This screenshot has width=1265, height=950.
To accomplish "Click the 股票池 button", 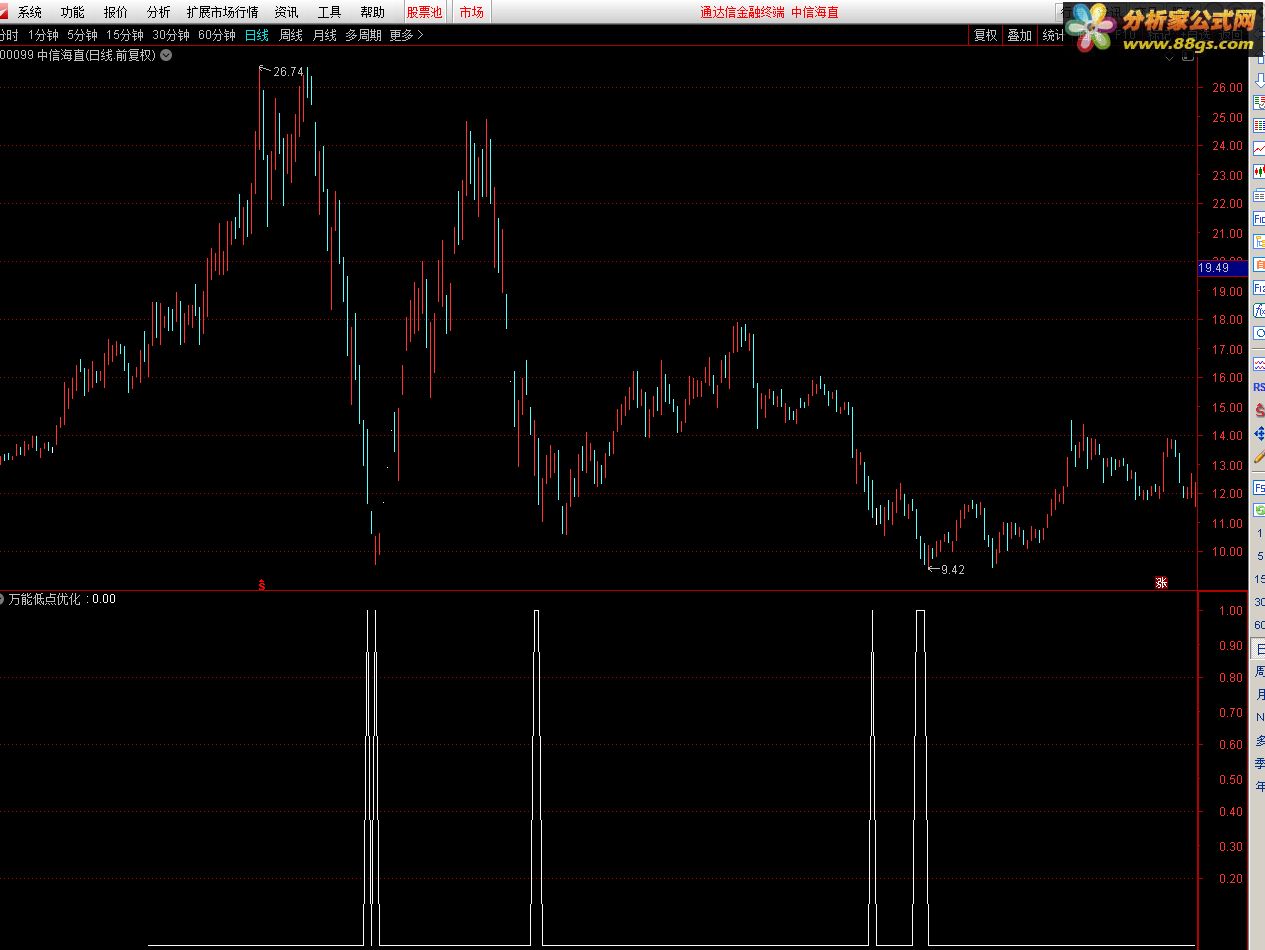I will tap(424, 12).
